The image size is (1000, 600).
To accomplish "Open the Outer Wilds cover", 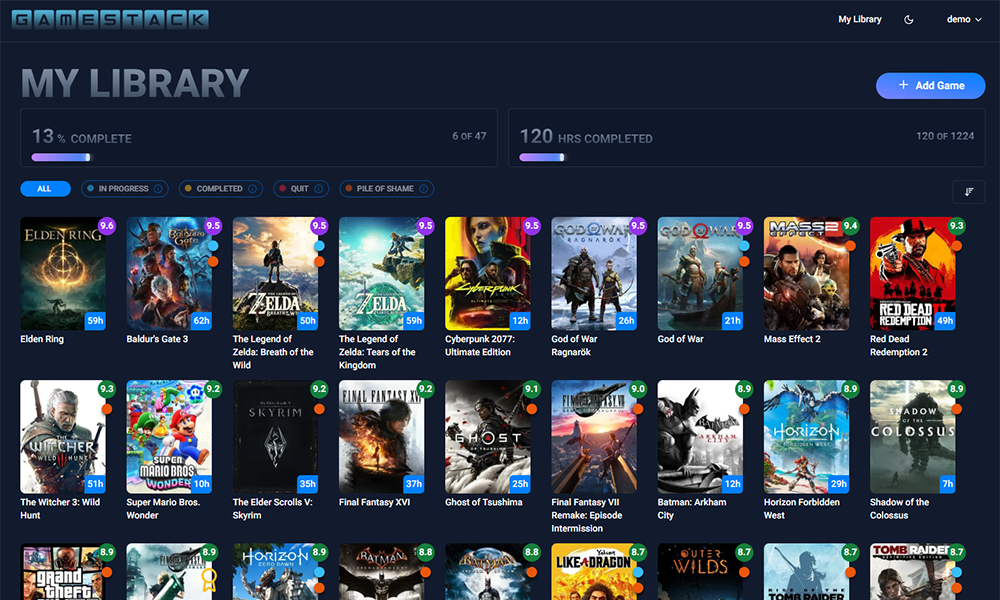I will pos(700,571).
